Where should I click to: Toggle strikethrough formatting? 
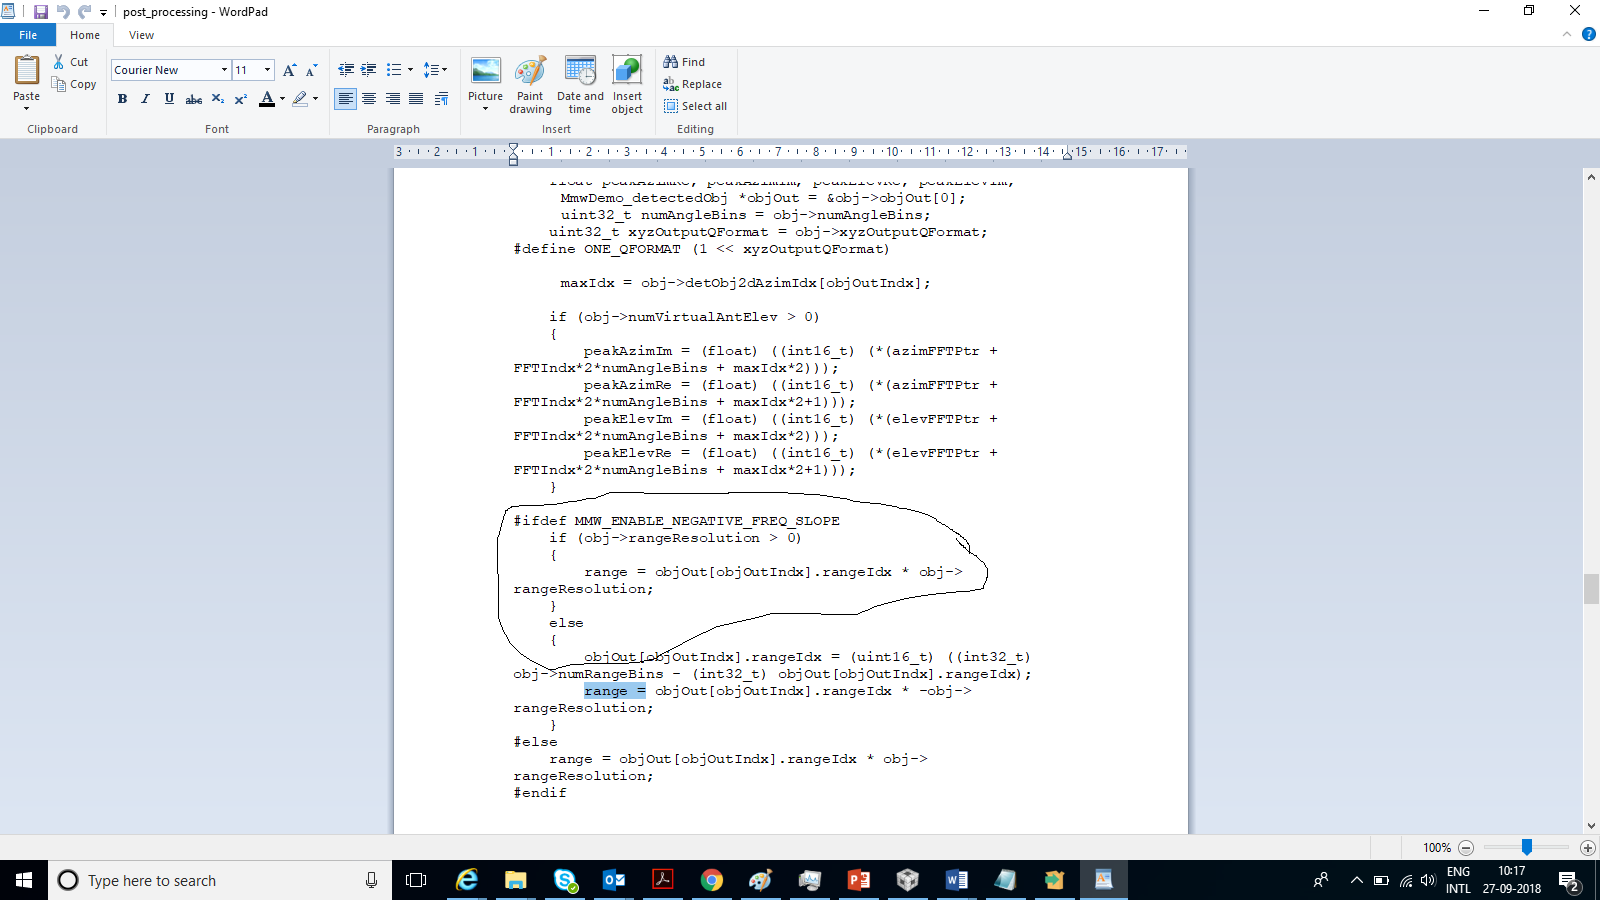tap(194, 99)
